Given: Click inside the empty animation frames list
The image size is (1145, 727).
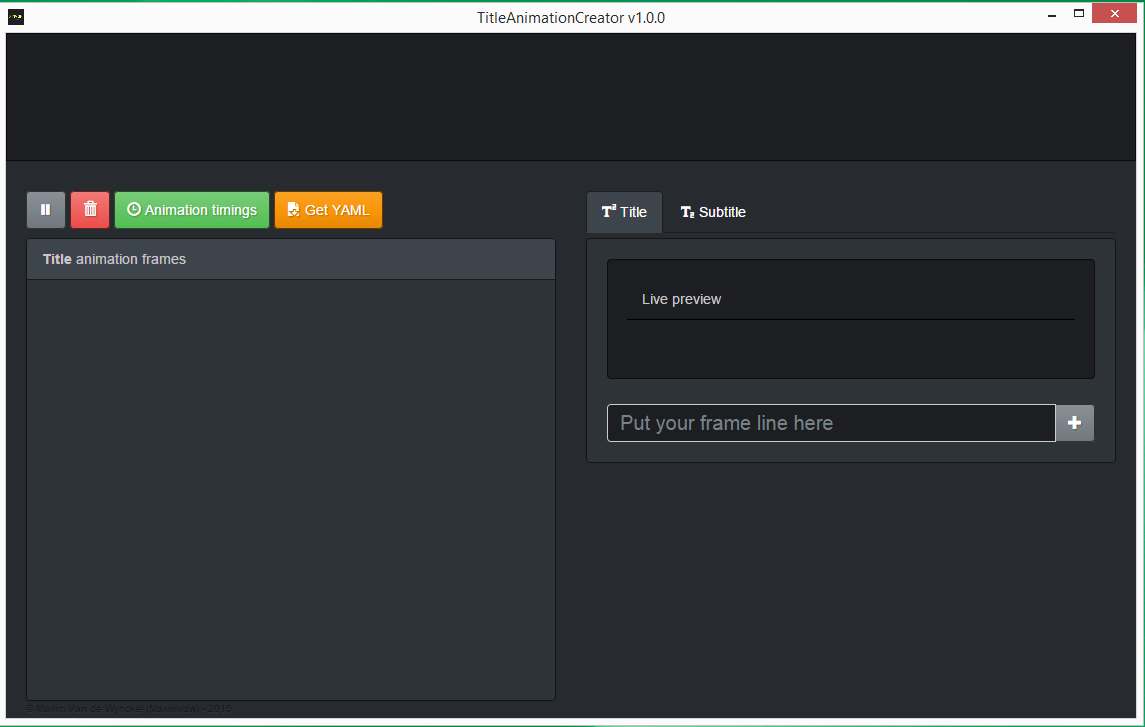Looking at the screenshot, I should 291,489.
